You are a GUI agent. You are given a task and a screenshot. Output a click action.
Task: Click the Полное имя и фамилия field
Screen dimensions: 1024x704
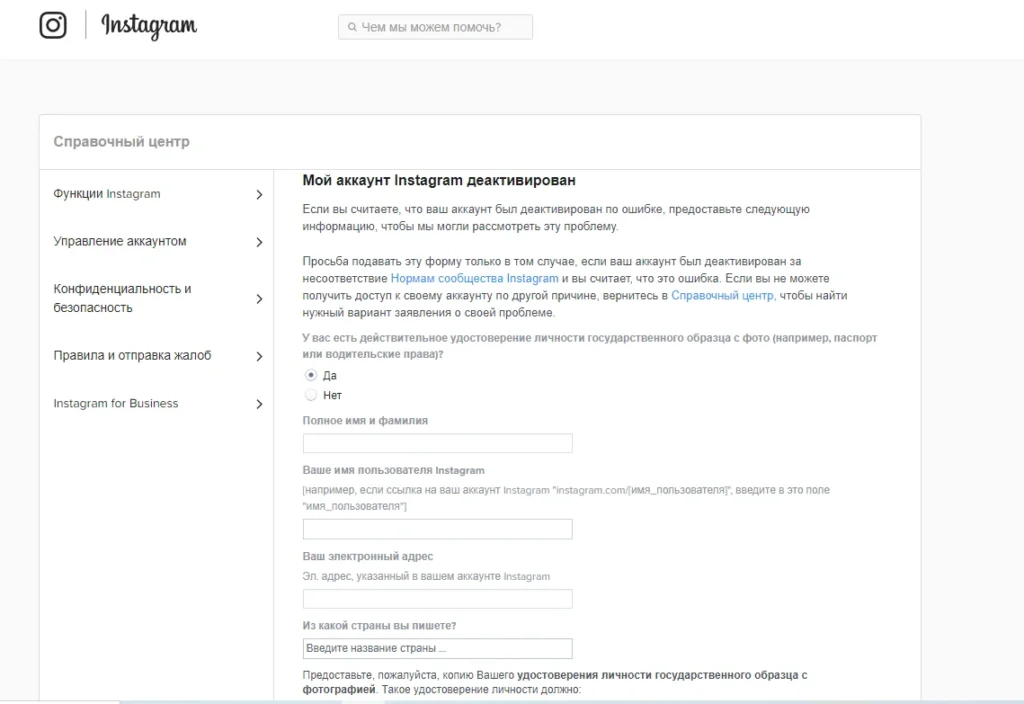(x=438, y=443)
